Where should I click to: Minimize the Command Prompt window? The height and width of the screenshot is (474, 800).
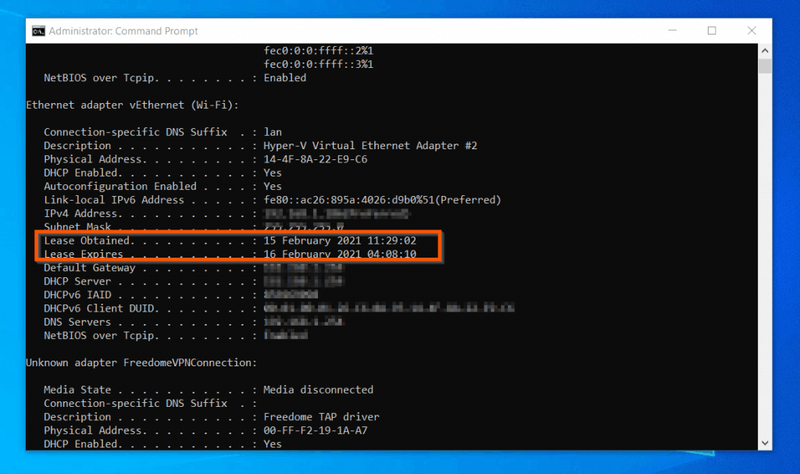click(x=672, y=31)
